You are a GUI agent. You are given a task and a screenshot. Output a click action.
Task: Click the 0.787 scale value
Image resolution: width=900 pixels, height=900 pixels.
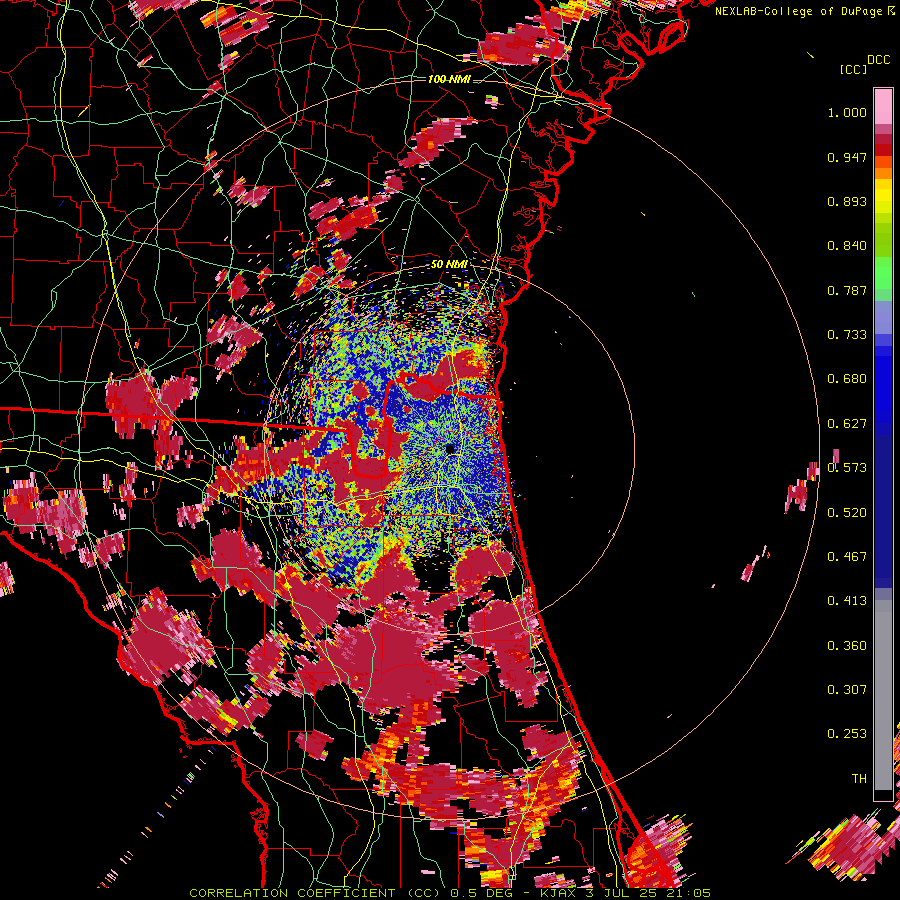click(847, 290)
